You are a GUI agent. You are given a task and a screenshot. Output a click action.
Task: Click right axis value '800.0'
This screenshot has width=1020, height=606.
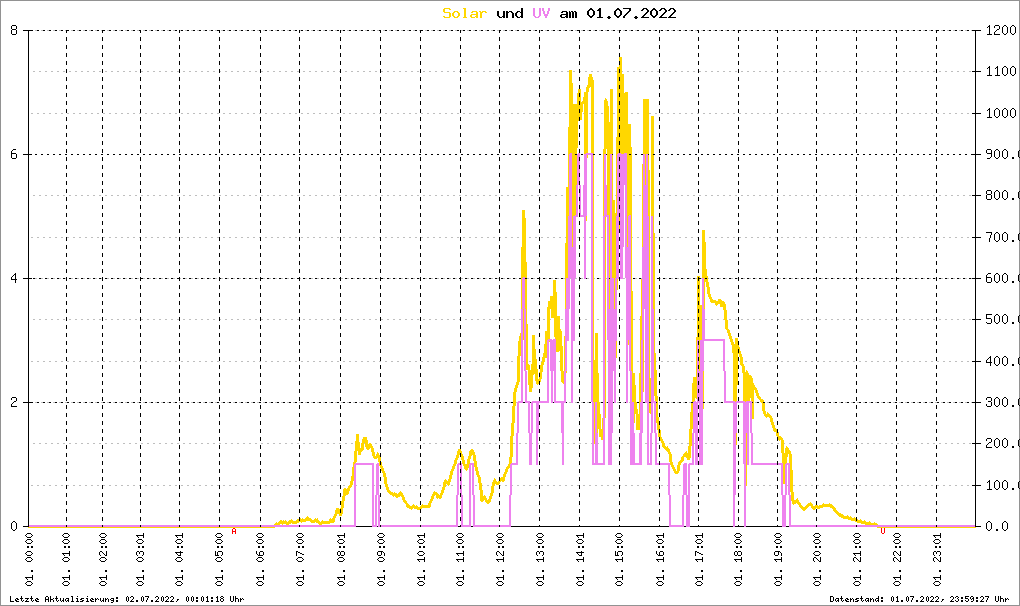point(1001,195)
